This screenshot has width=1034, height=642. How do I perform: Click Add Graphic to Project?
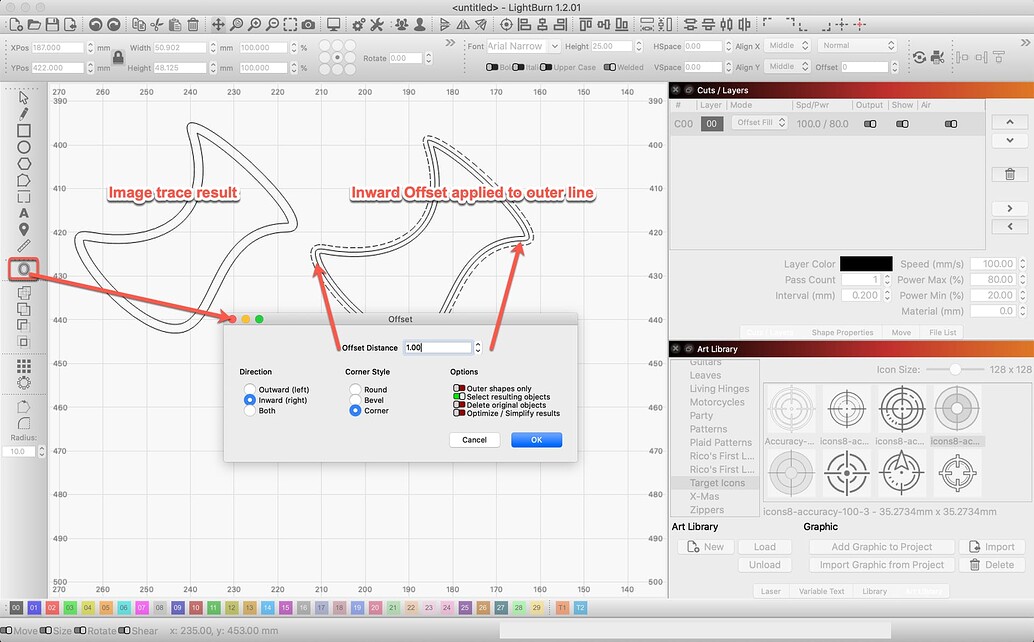tap(882, 546)
